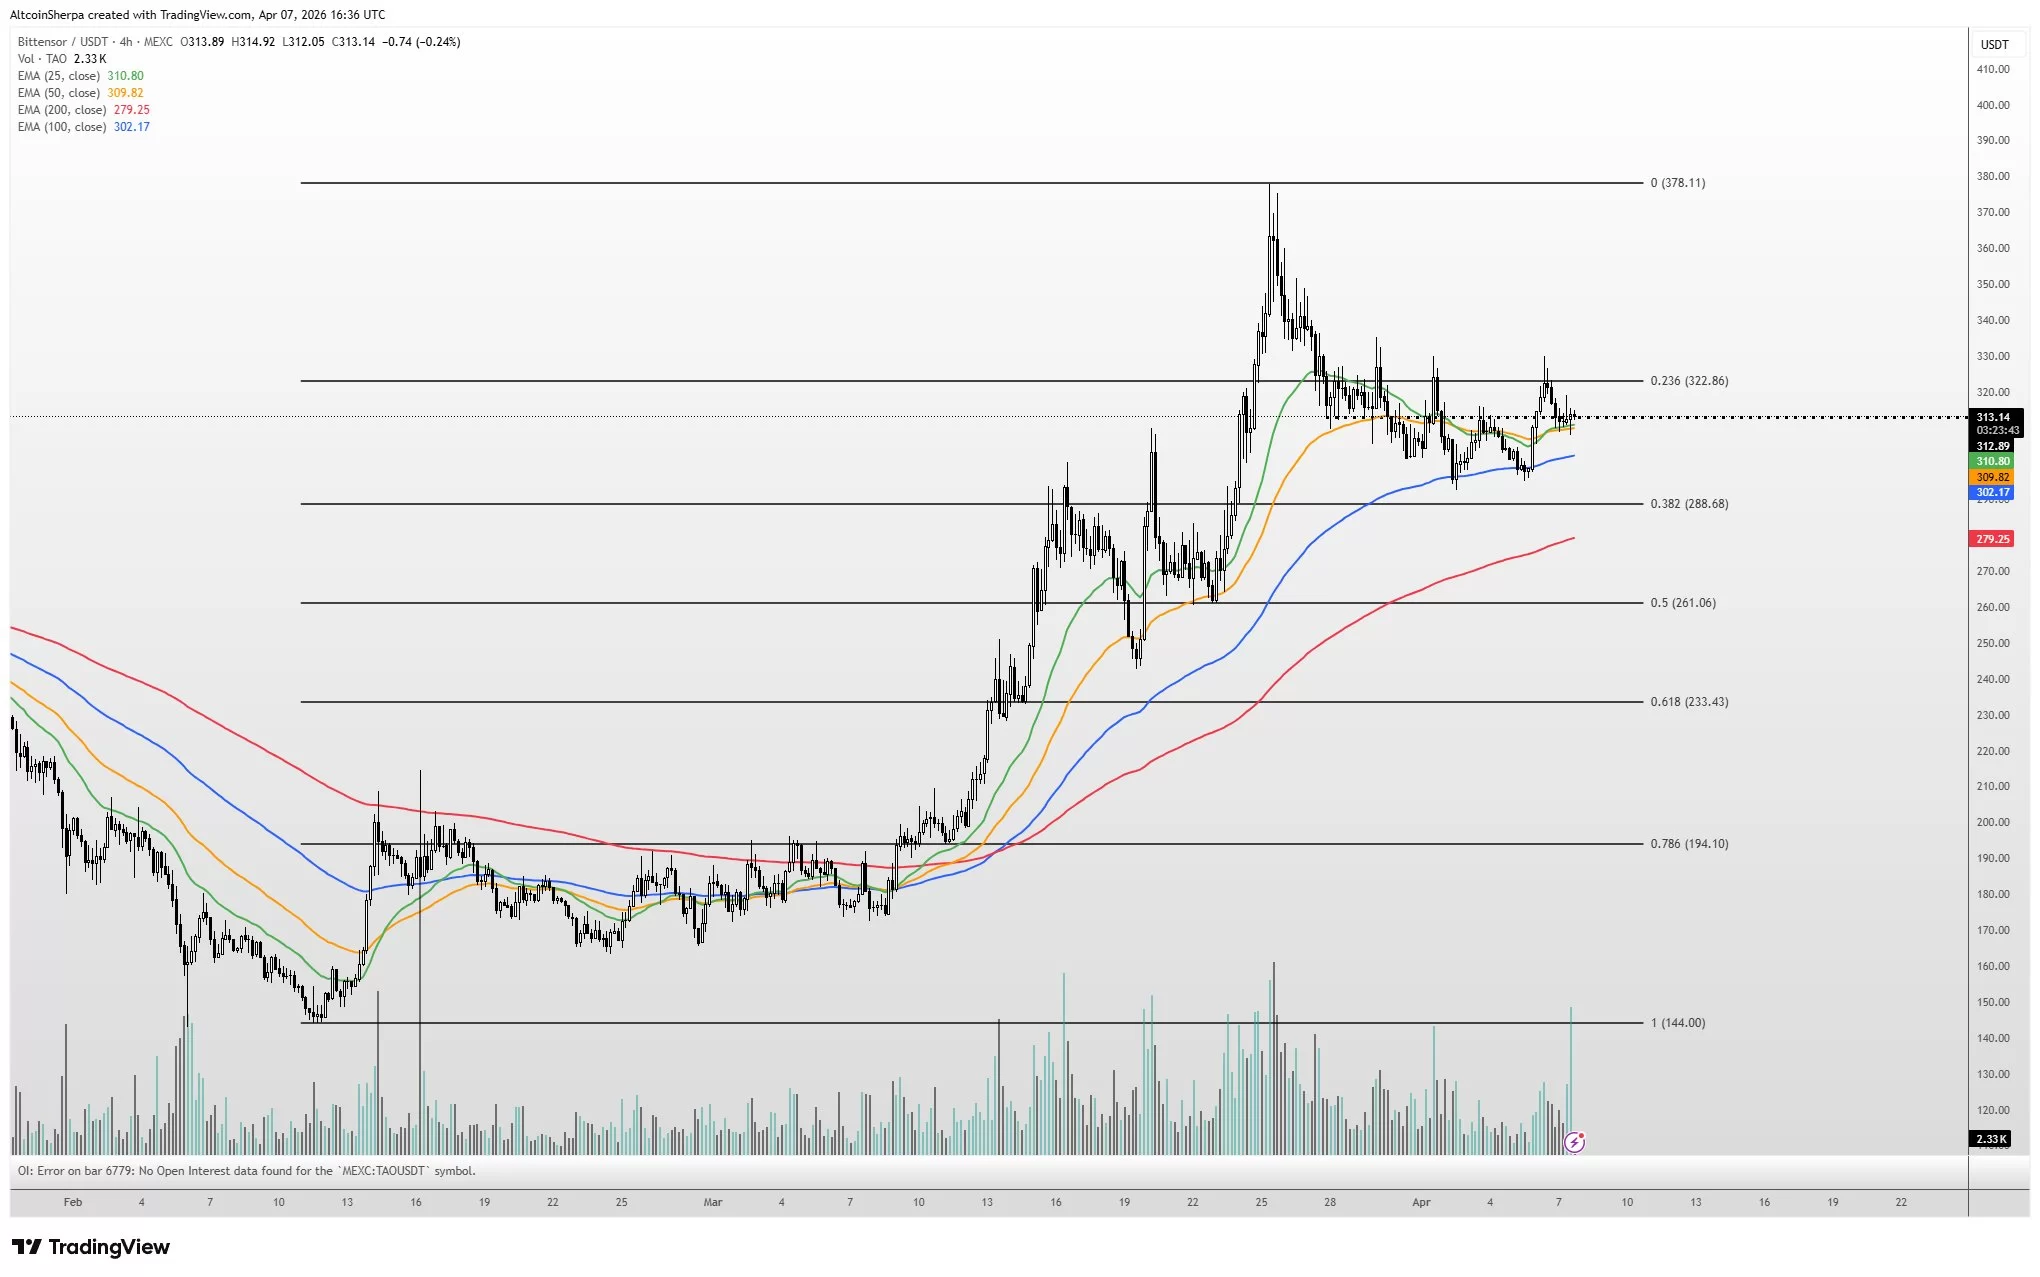Select the Vol · TAO legend entry

[x=42, y=59]
